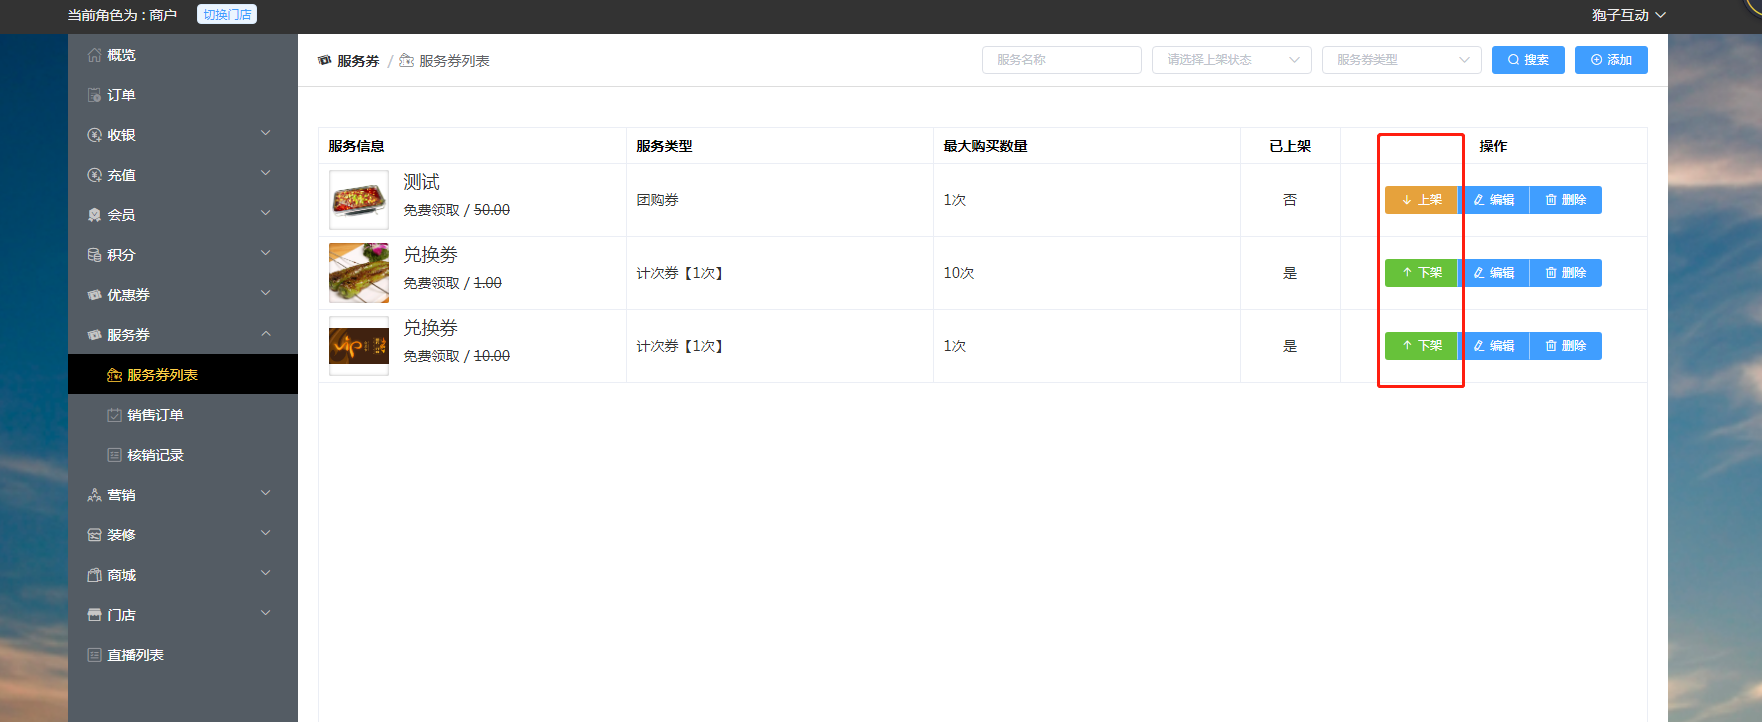Click the 销售订单 submenu icon
This screenshot has width=1762, height=722.
114,415
